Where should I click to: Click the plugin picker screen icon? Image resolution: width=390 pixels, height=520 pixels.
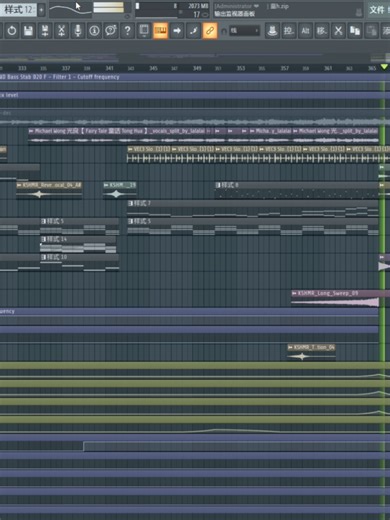pyautogui.click(x=144, y=31)
